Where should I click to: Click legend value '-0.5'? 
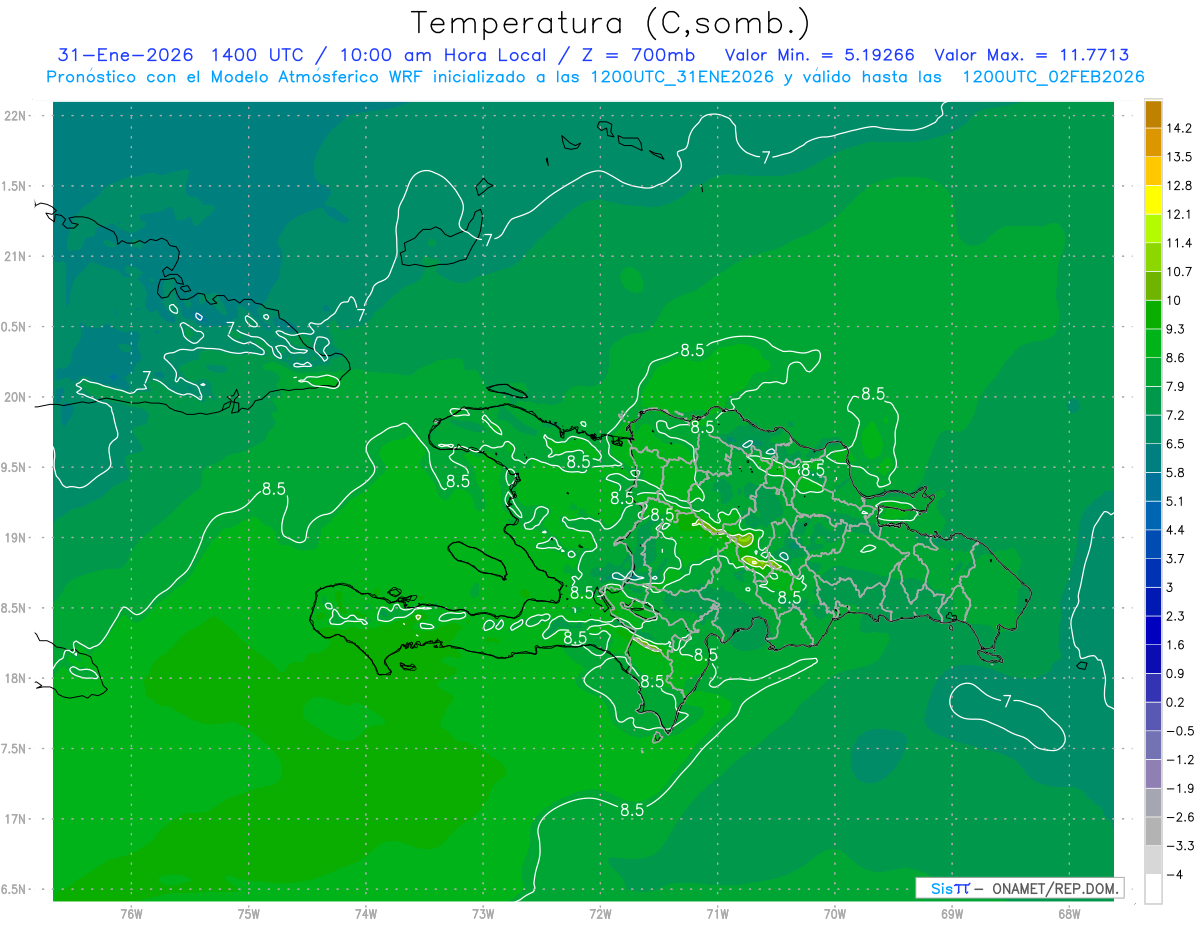(x=1179, y=731)
